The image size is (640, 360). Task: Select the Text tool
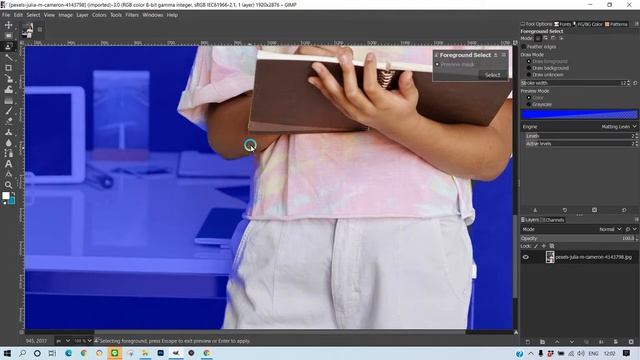tap(8, 164)
